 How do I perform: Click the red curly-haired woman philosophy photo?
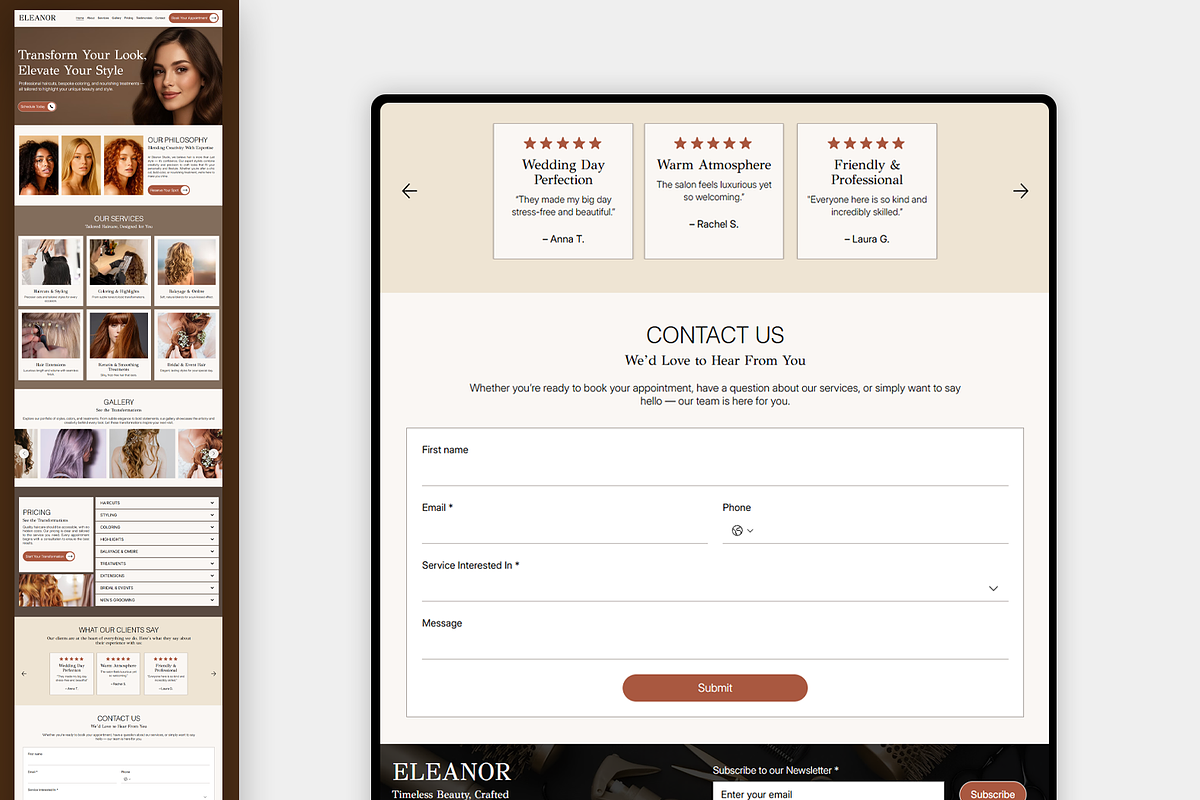coord(124,166)
